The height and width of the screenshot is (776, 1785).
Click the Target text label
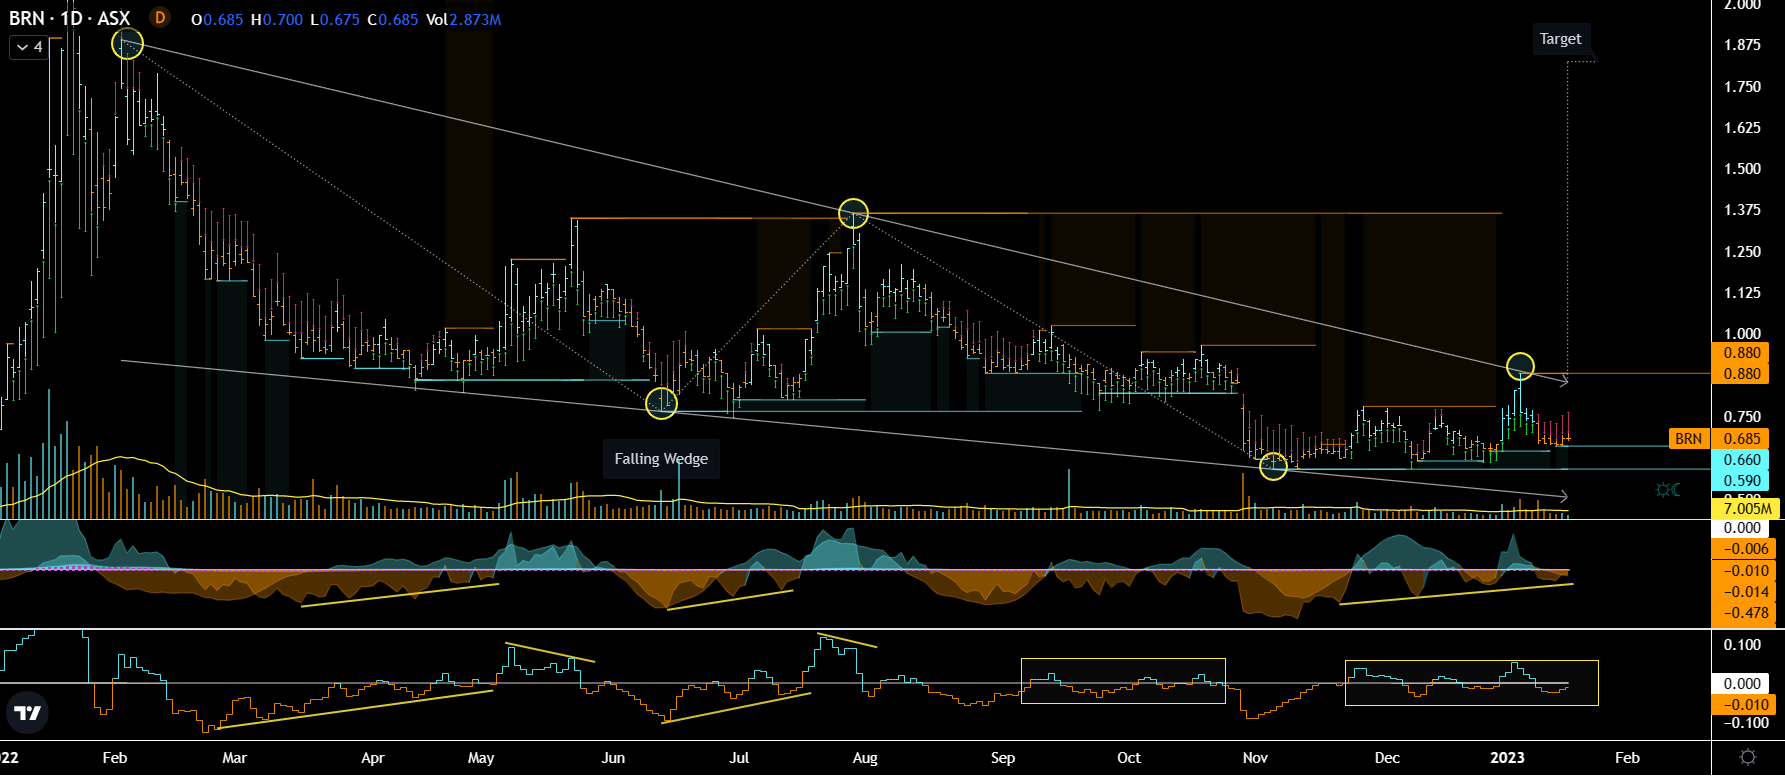tap(1560, 39)
